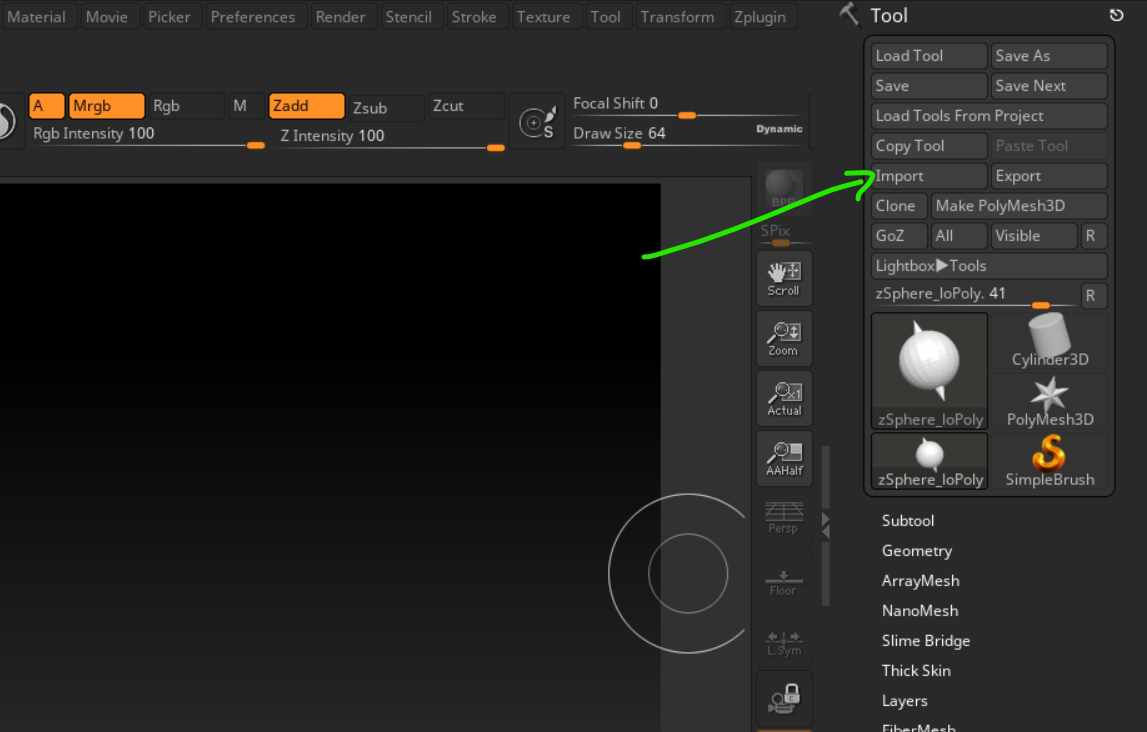Open the Stencil menu
Screen dimensions: 1147x732
click(x=408, y=17)
